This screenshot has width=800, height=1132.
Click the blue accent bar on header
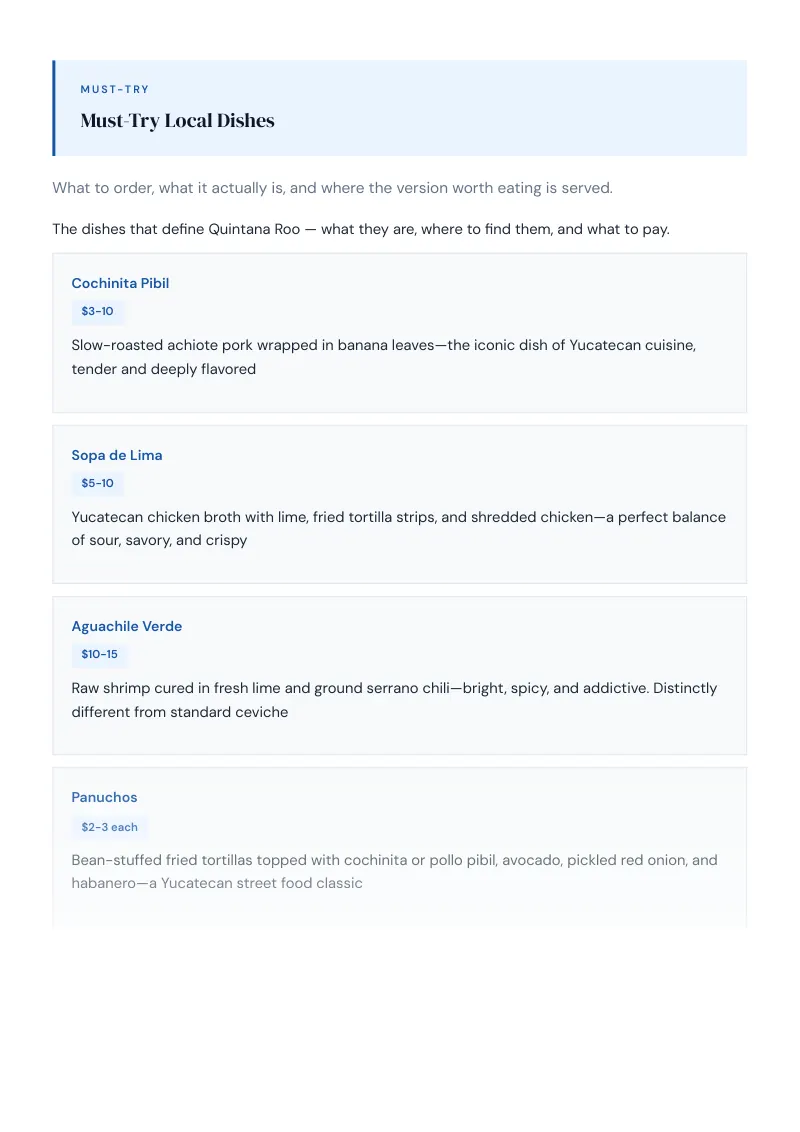53,108
